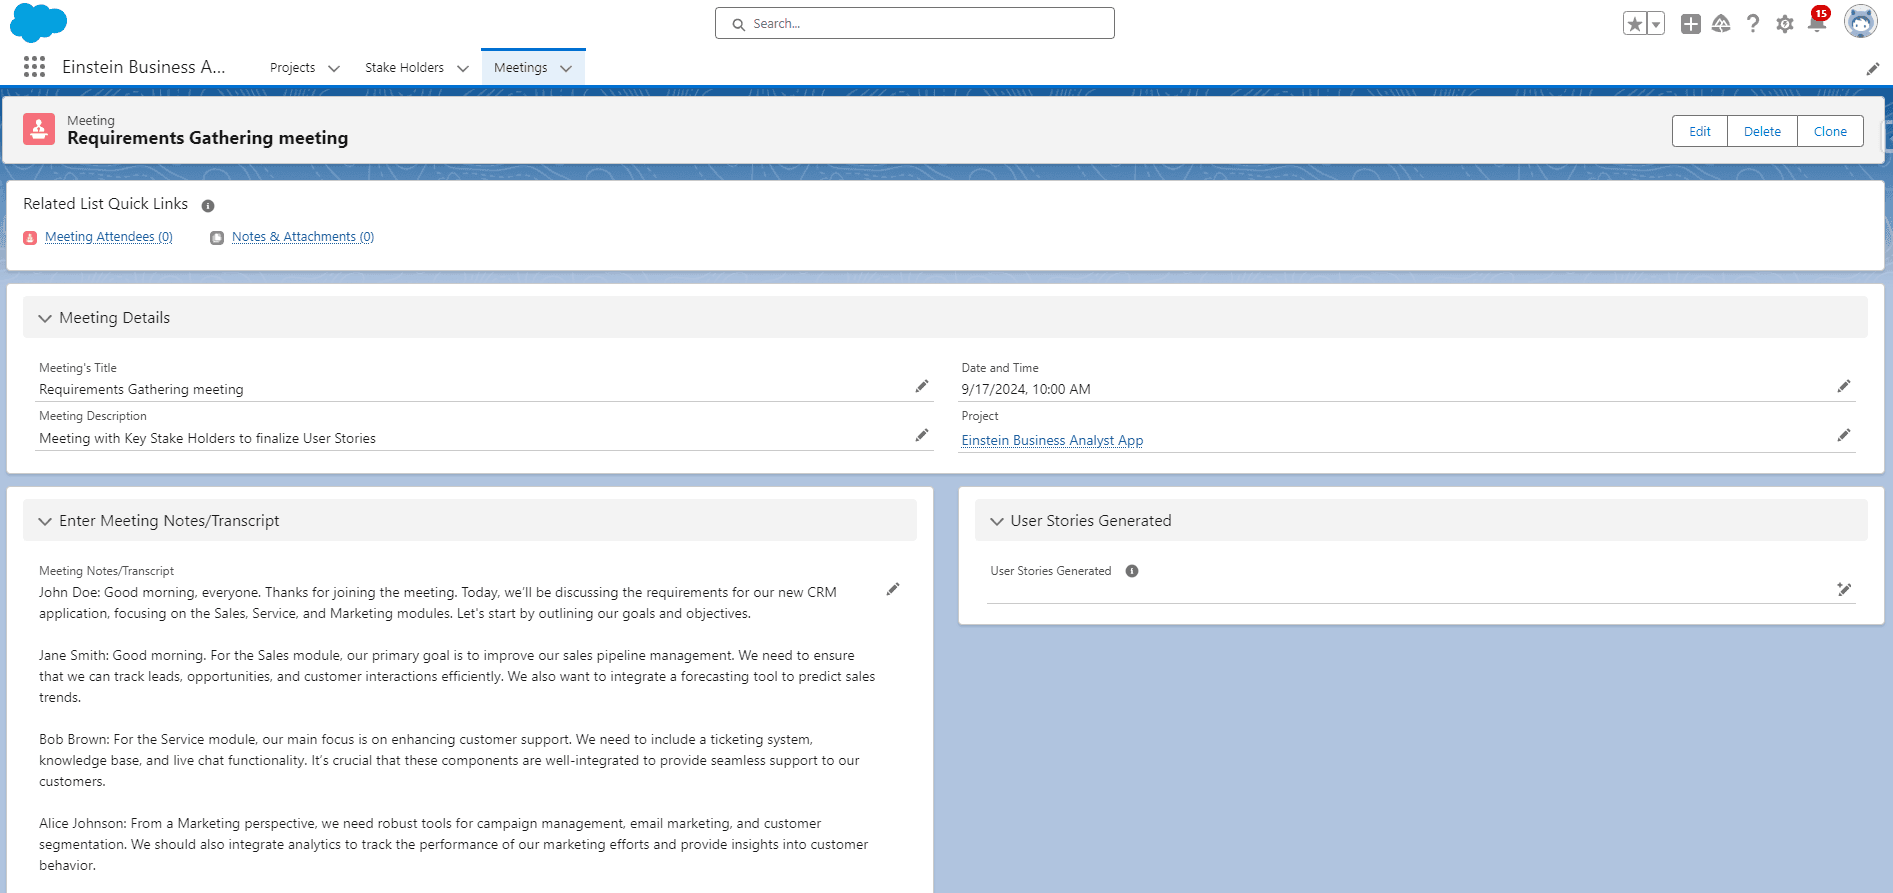Viewport: 1893px width, 893px height.
Task: Edit the Project field pencil
Action: [x=1844, y=435]
